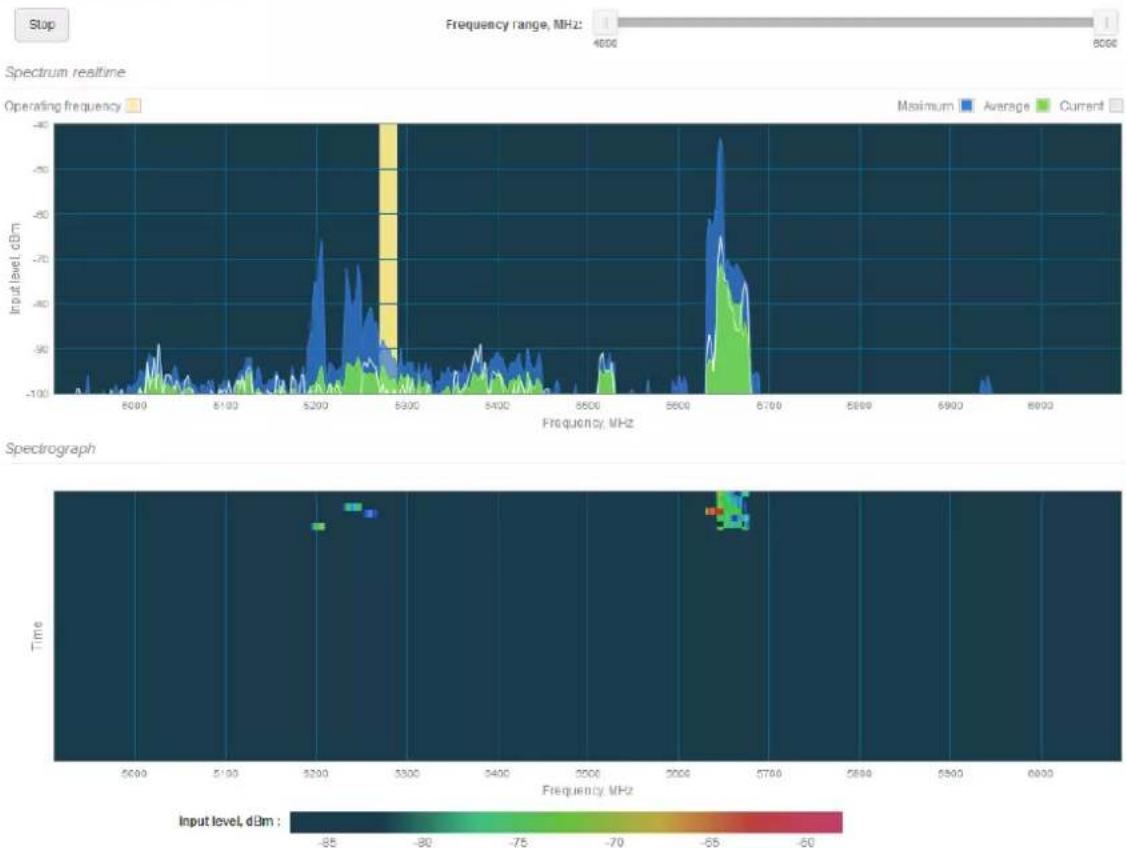Click the 'Frequency range, MHz:' label
This screenshot has width=1126, height=848.
click(x=513, y=24)
